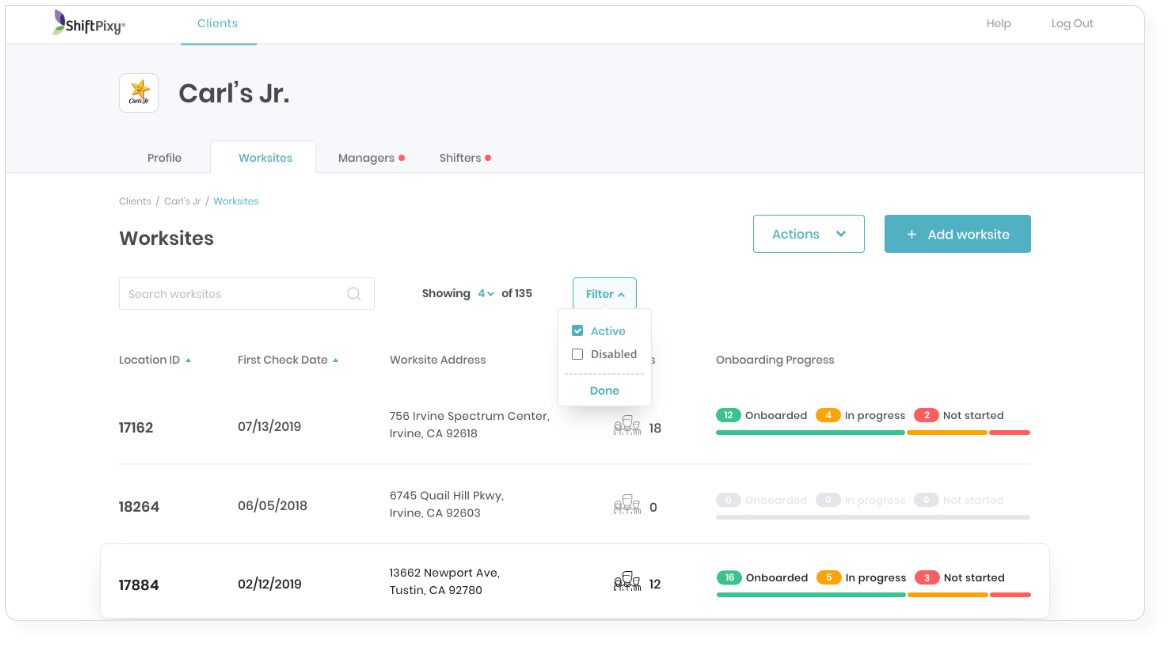Click Done in the filter menu
This screenshot has height=646, width=1170.
[x=604, y=390]
